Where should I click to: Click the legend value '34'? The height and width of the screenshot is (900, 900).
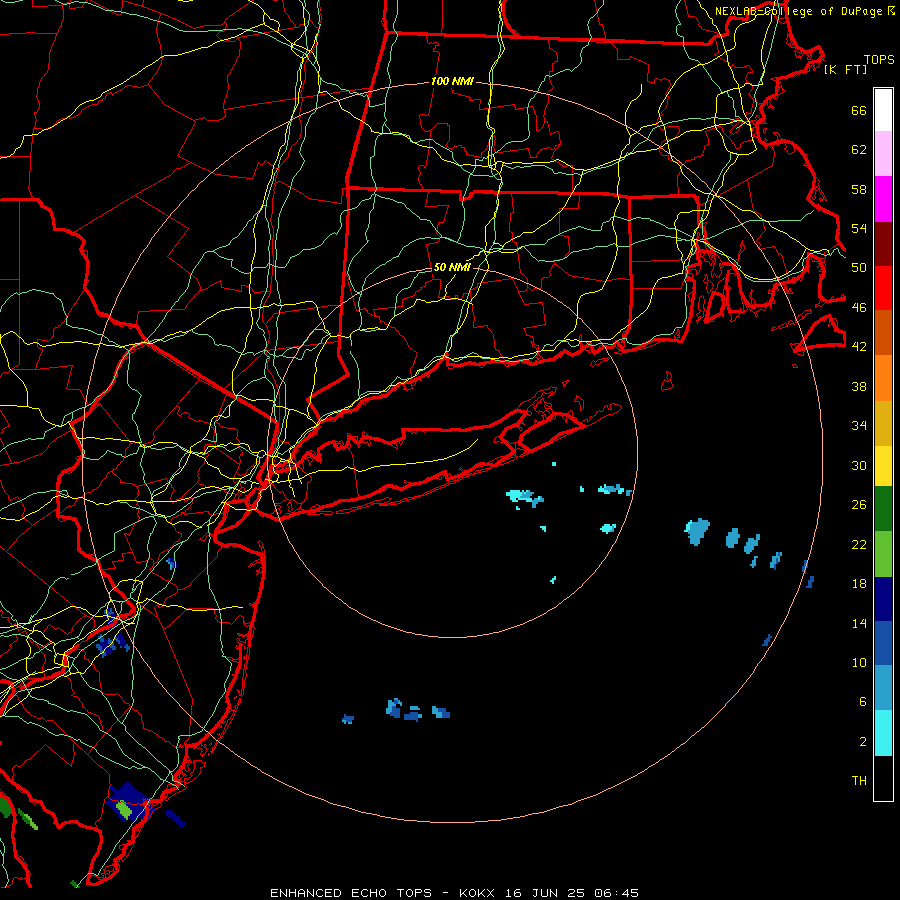tap(859, 426)
